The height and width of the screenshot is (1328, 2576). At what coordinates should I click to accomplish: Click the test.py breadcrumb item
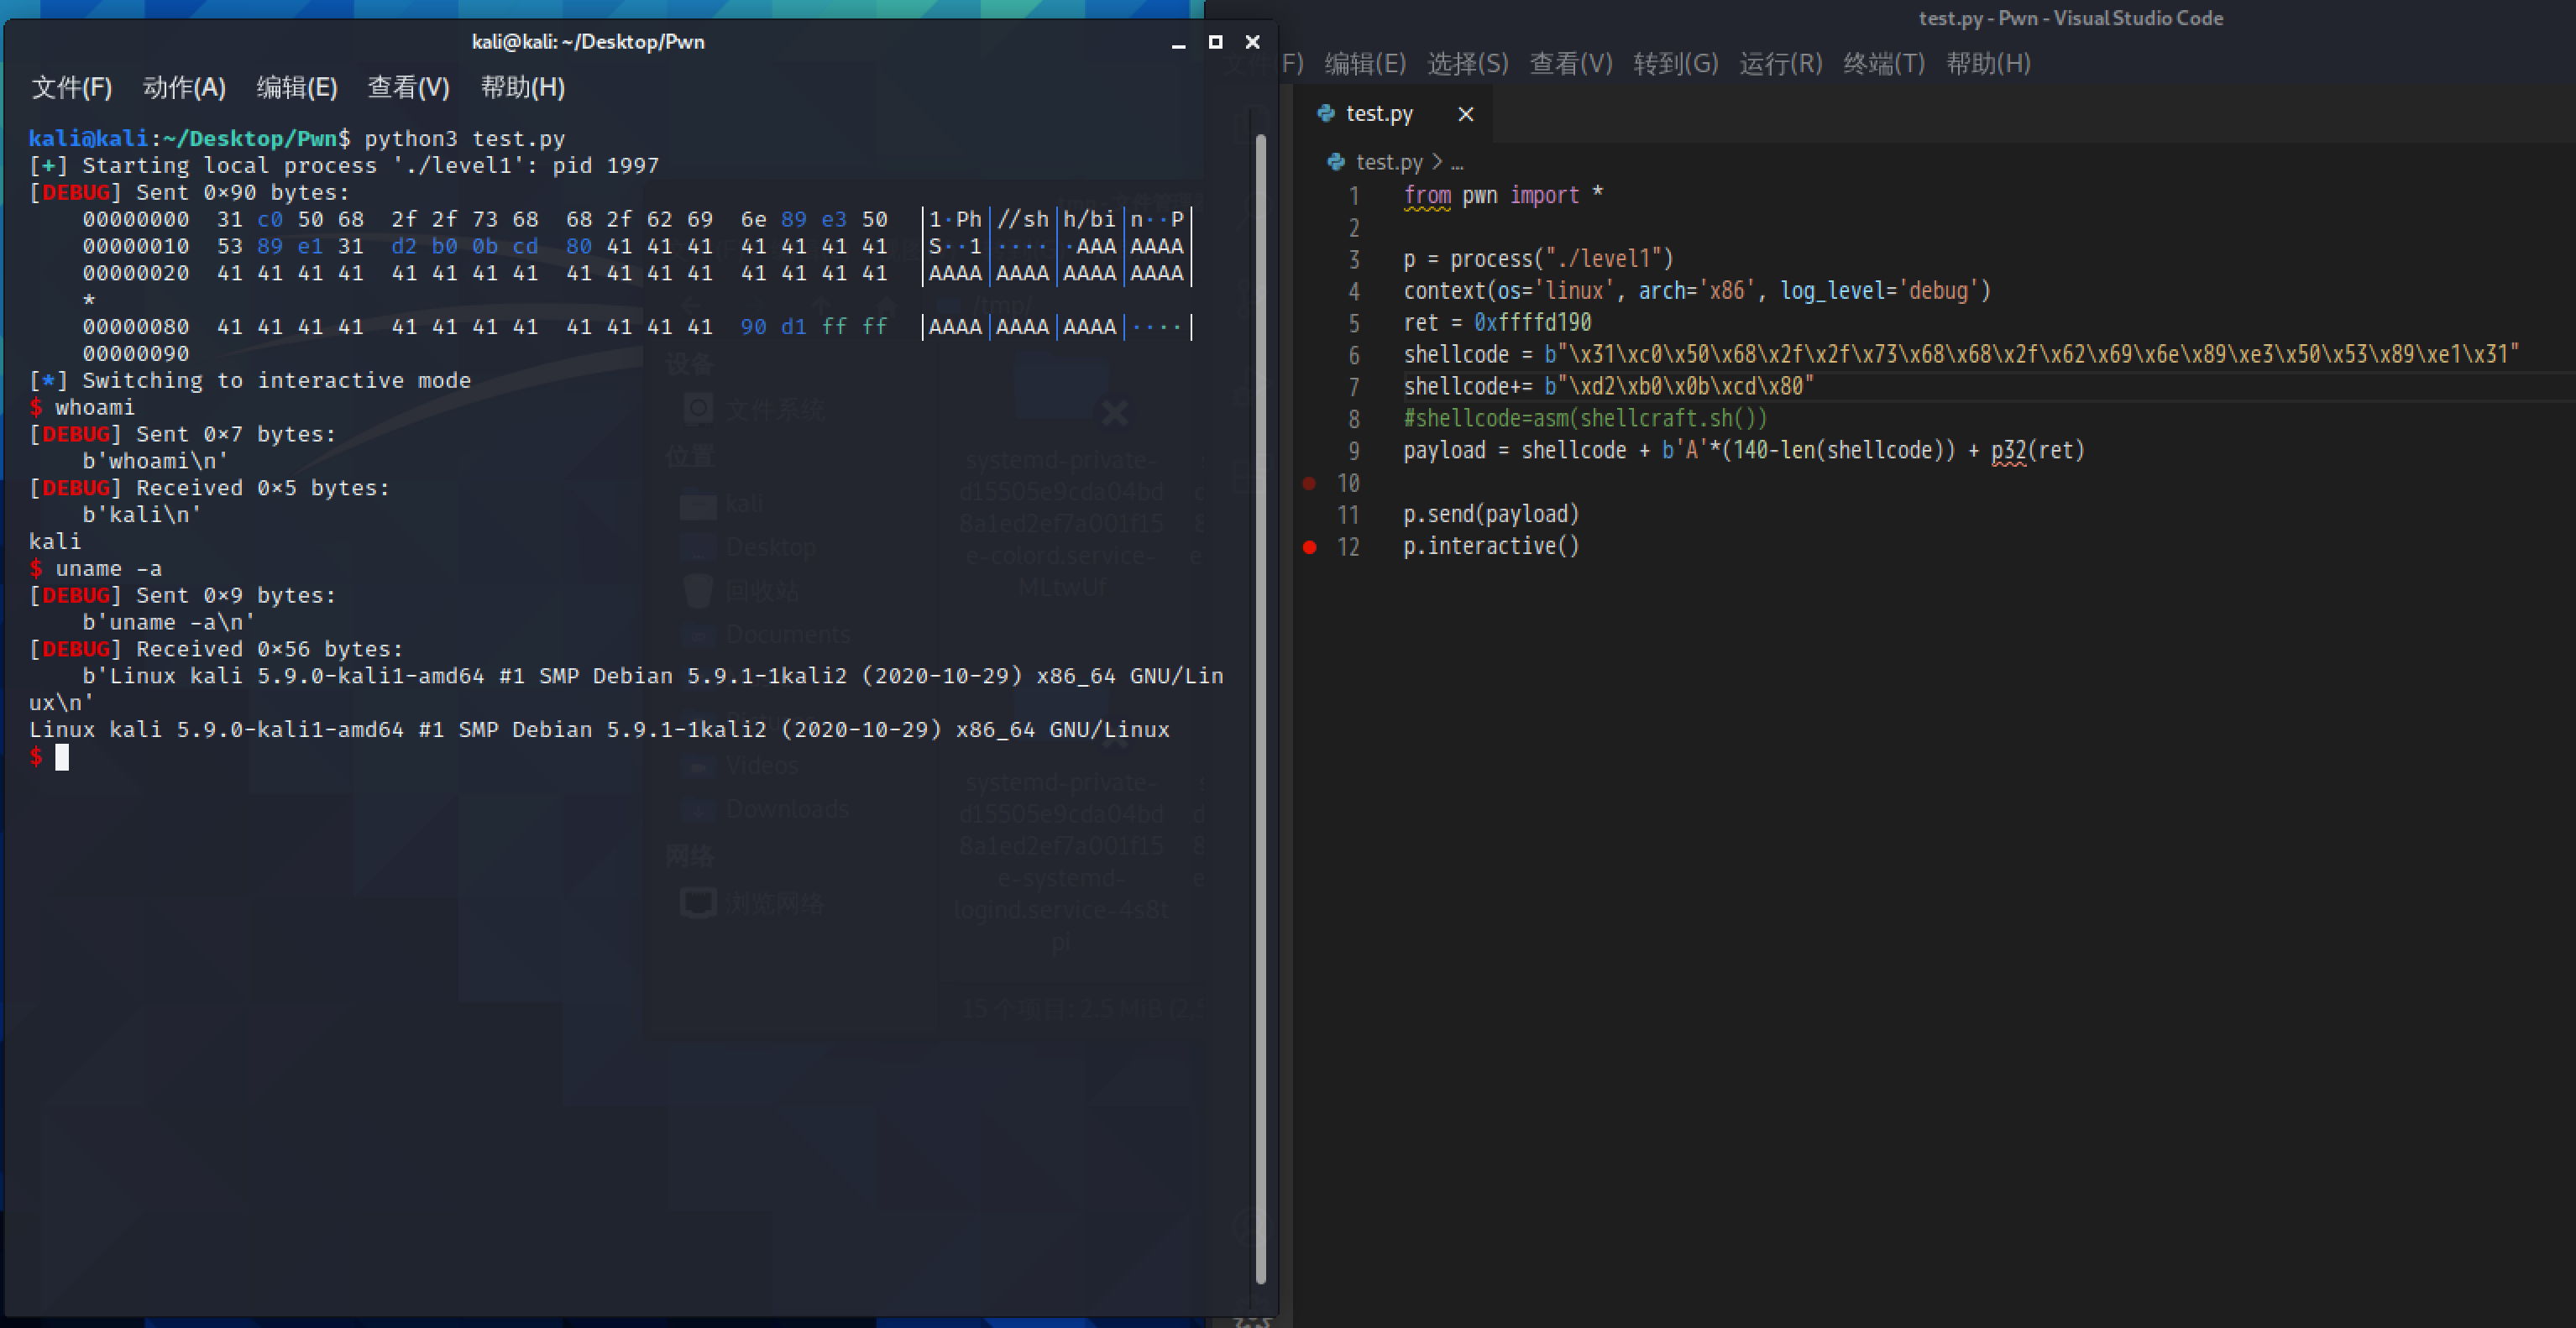point(1388,162)
